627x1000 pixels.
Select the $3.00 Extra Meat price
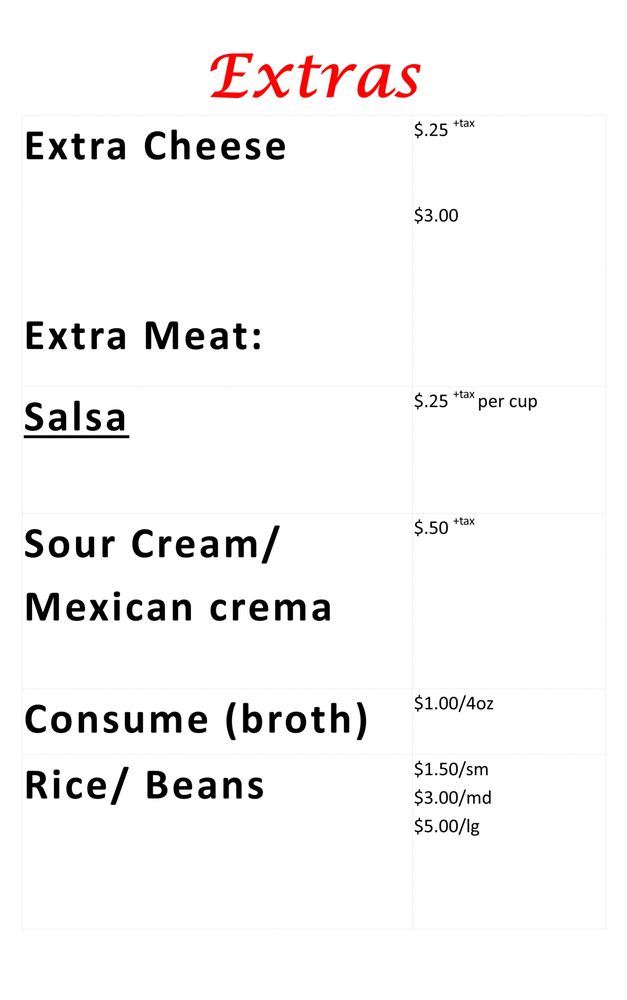pos(436,215)
